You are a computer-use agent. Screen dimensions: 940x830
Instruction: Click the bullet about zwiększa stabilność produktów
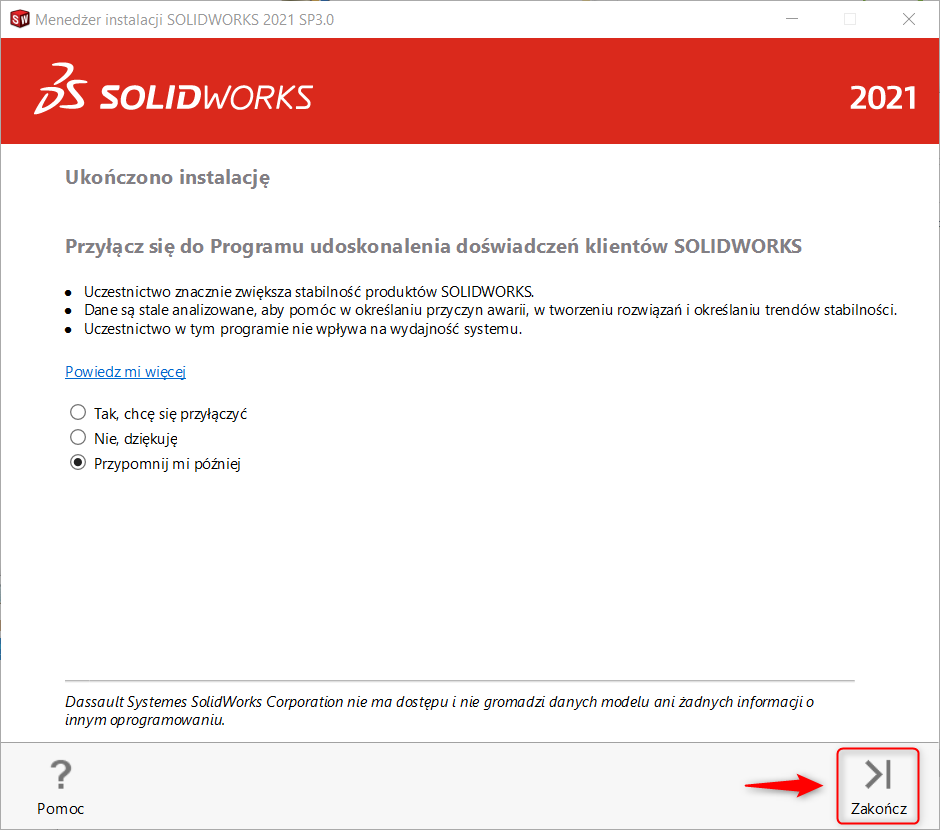point(309,292)
